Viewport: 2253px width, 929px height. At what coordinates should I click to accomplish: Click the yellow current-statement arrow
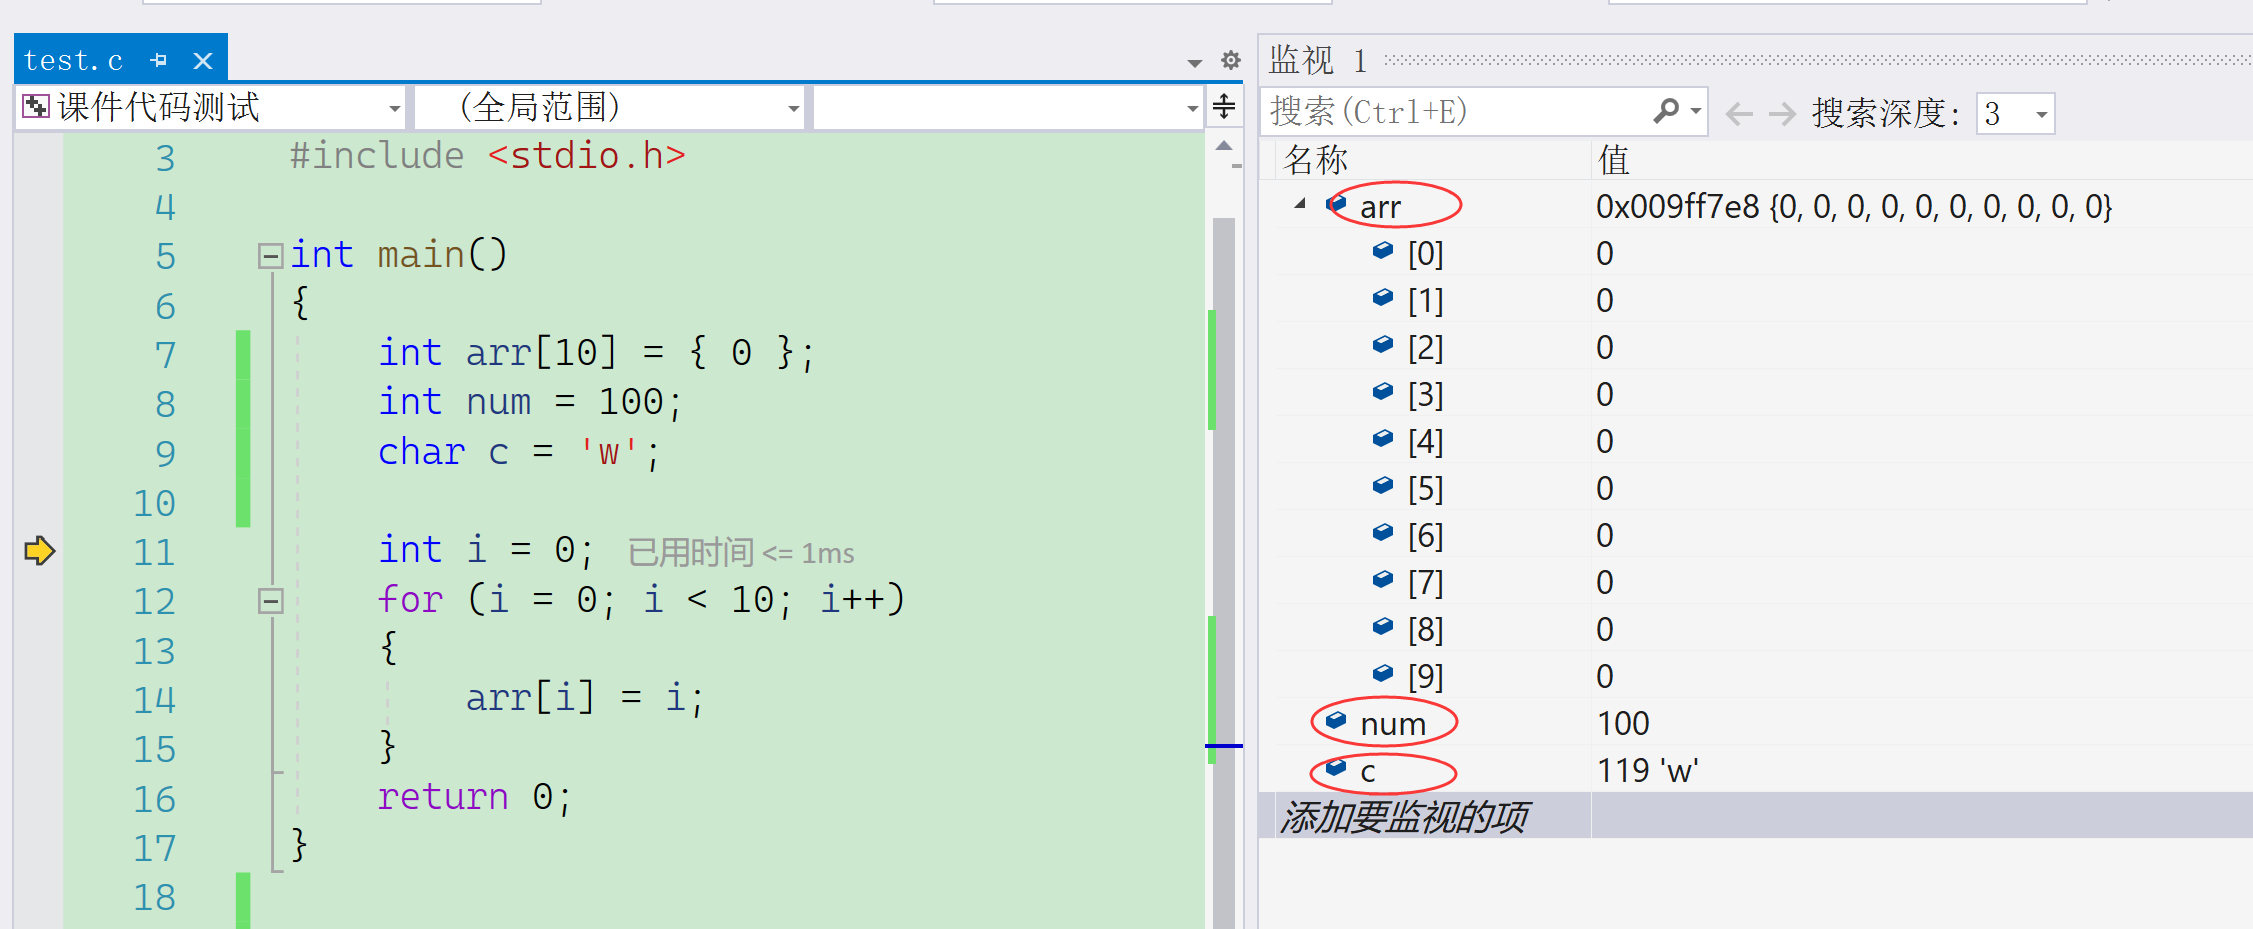(39, 550)
